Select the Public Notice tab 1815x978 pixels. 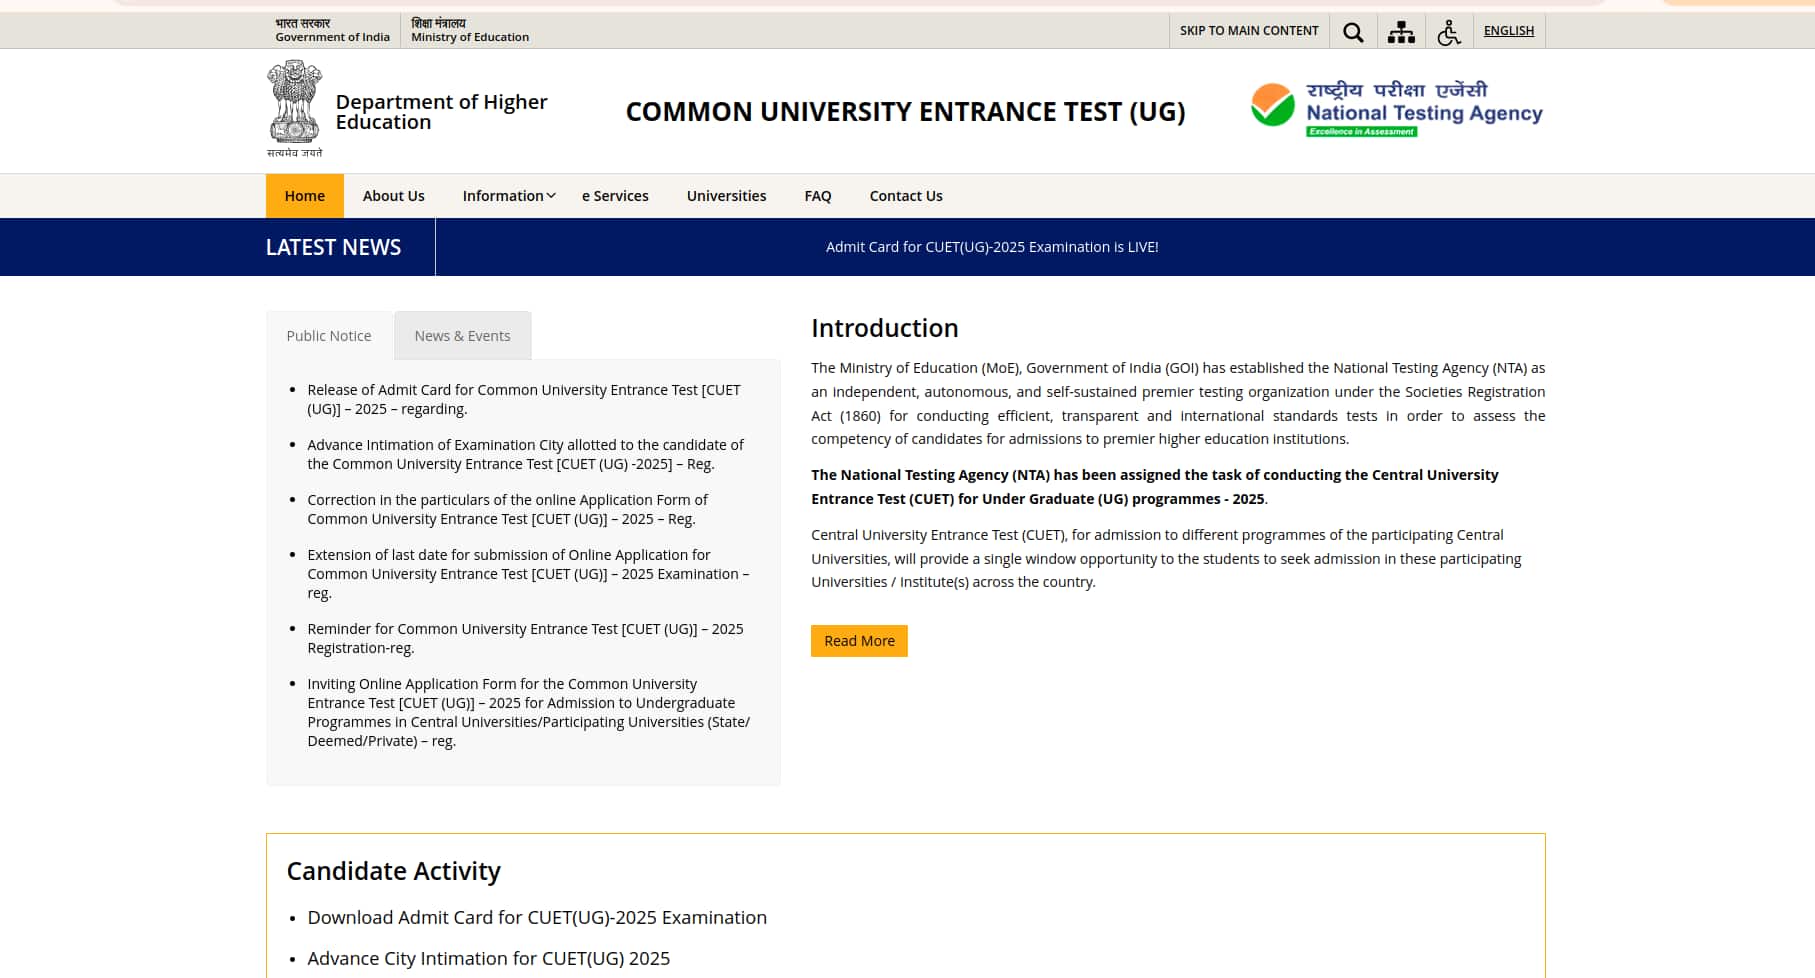point(328,336)
